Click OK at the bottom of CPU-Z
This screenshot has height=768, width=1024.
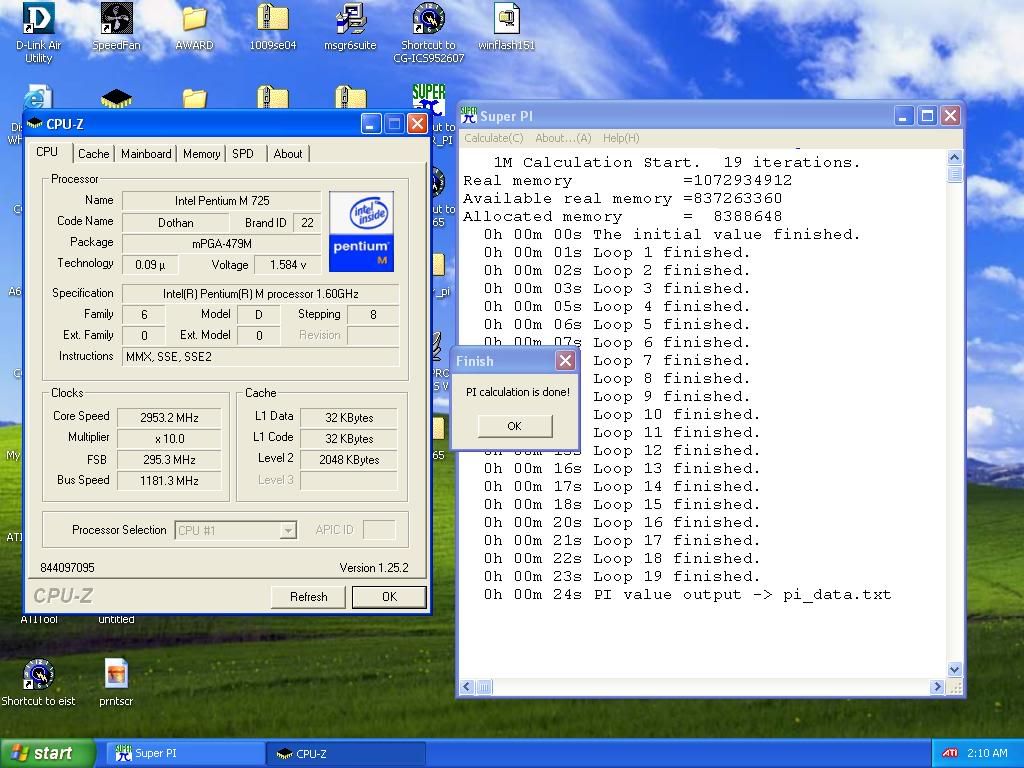(389, 597)
